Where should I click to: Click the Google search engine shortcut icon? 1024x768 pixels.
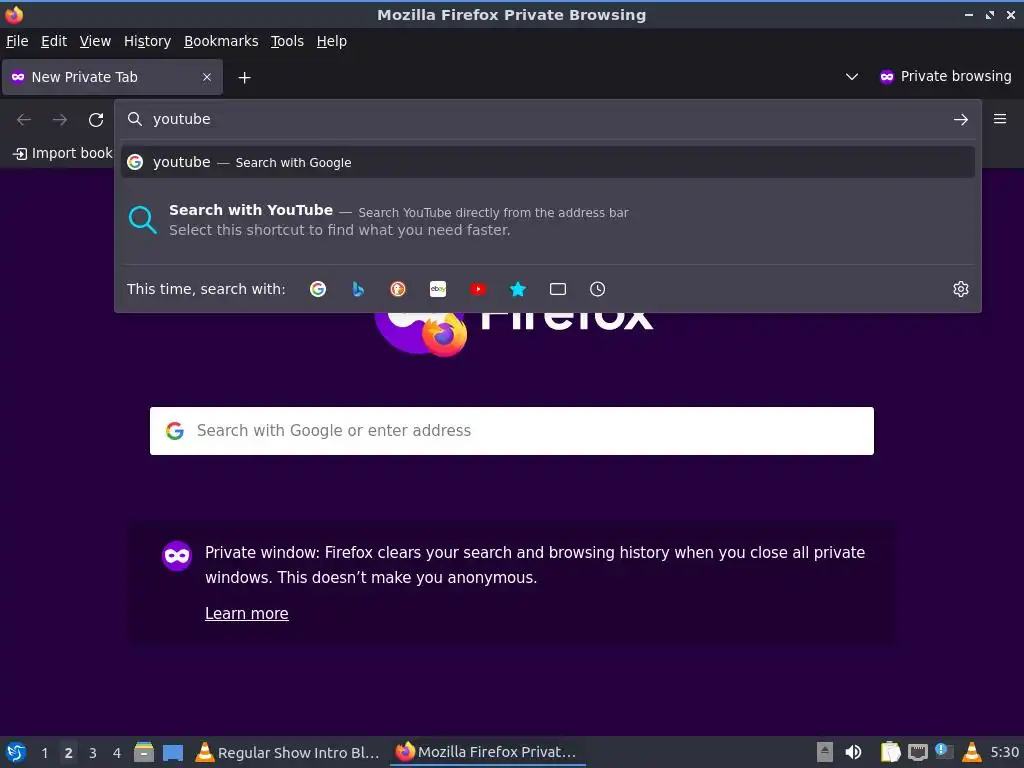[318, 289]
